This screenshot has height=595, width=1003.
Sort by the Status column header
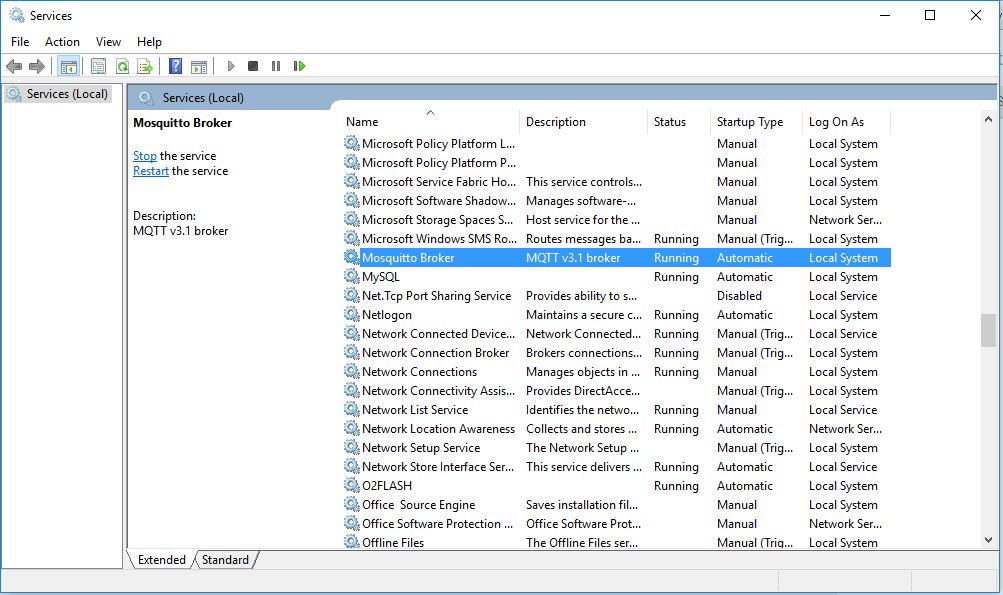coord(670,122)
